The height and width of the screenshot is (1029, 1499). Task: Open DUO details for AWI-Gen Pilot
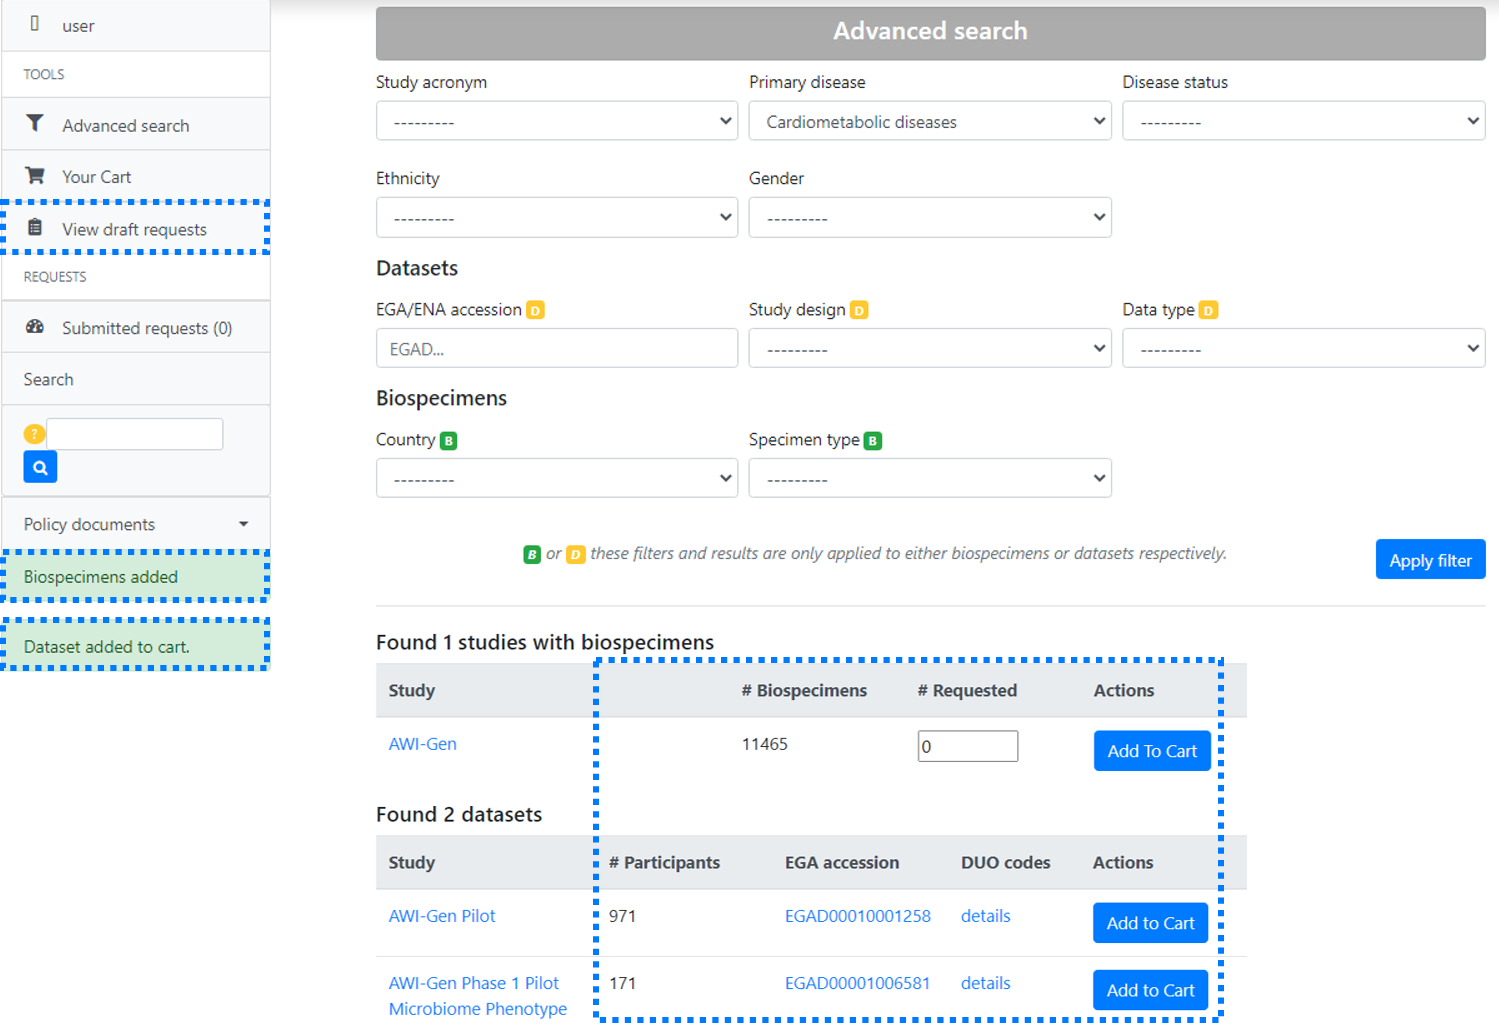pos(985,916)
